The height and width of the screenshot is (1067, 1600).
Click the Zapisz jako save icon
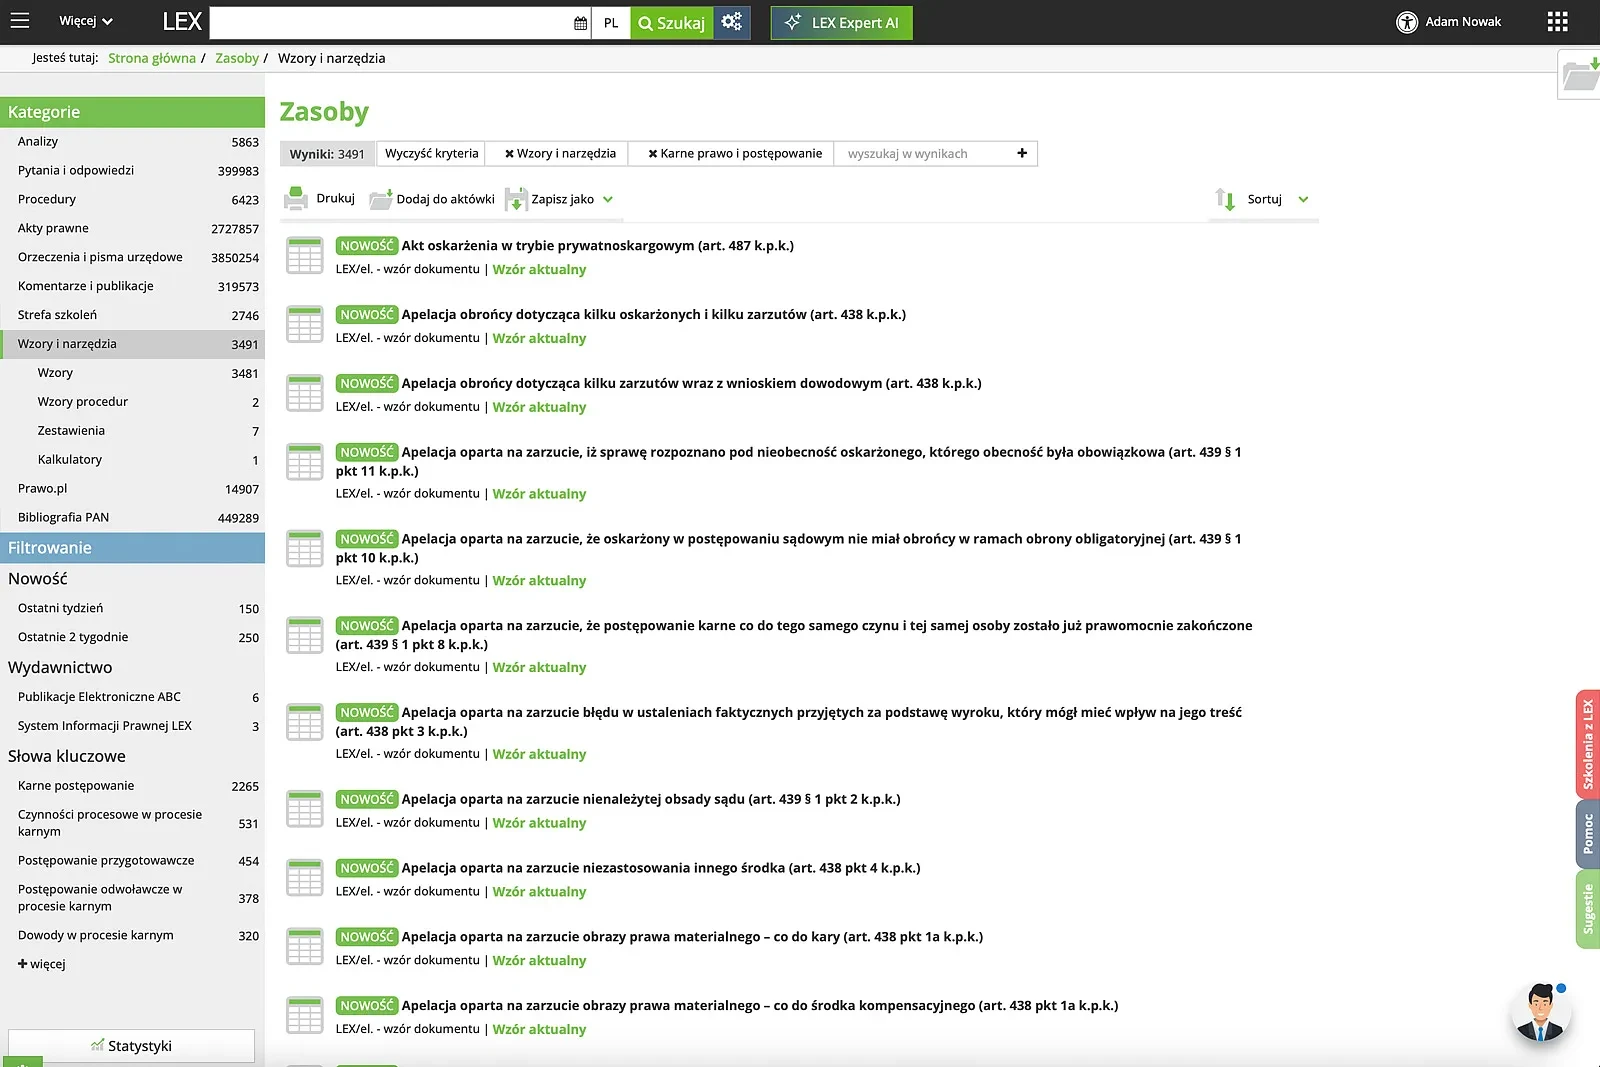[515, 199]
